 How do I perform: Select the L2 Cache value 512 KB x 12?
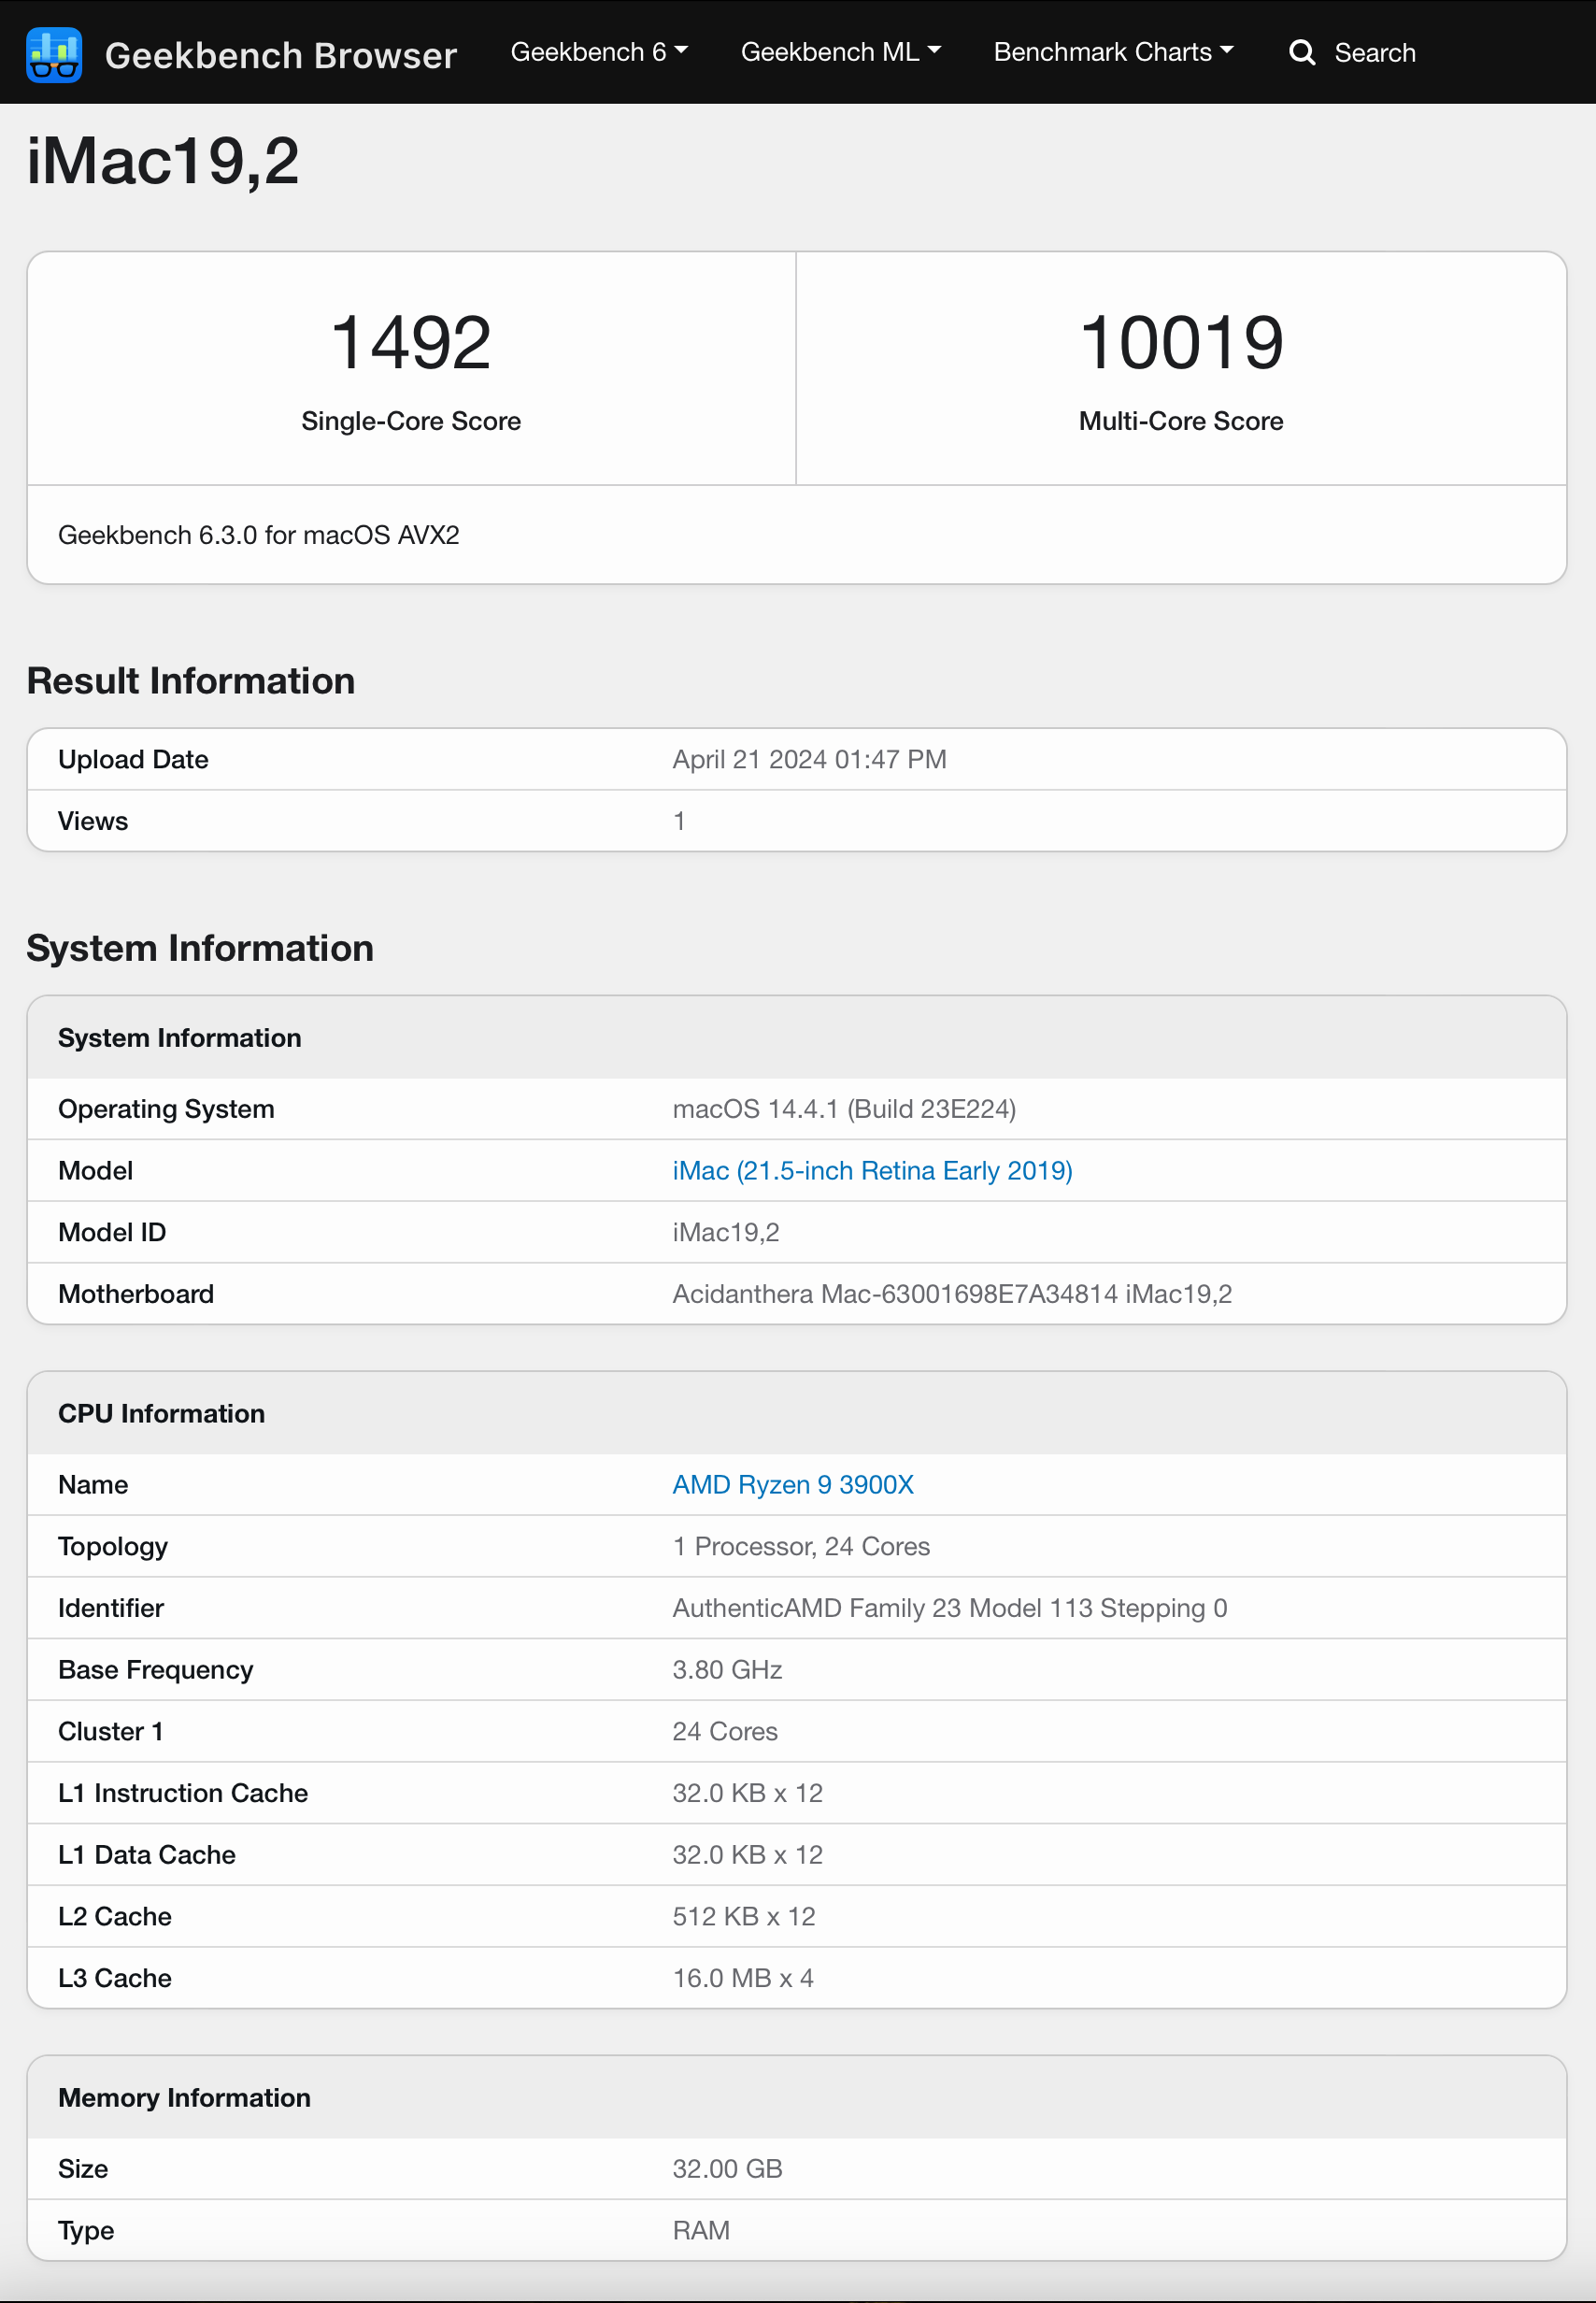click(x=744, y=1916)
